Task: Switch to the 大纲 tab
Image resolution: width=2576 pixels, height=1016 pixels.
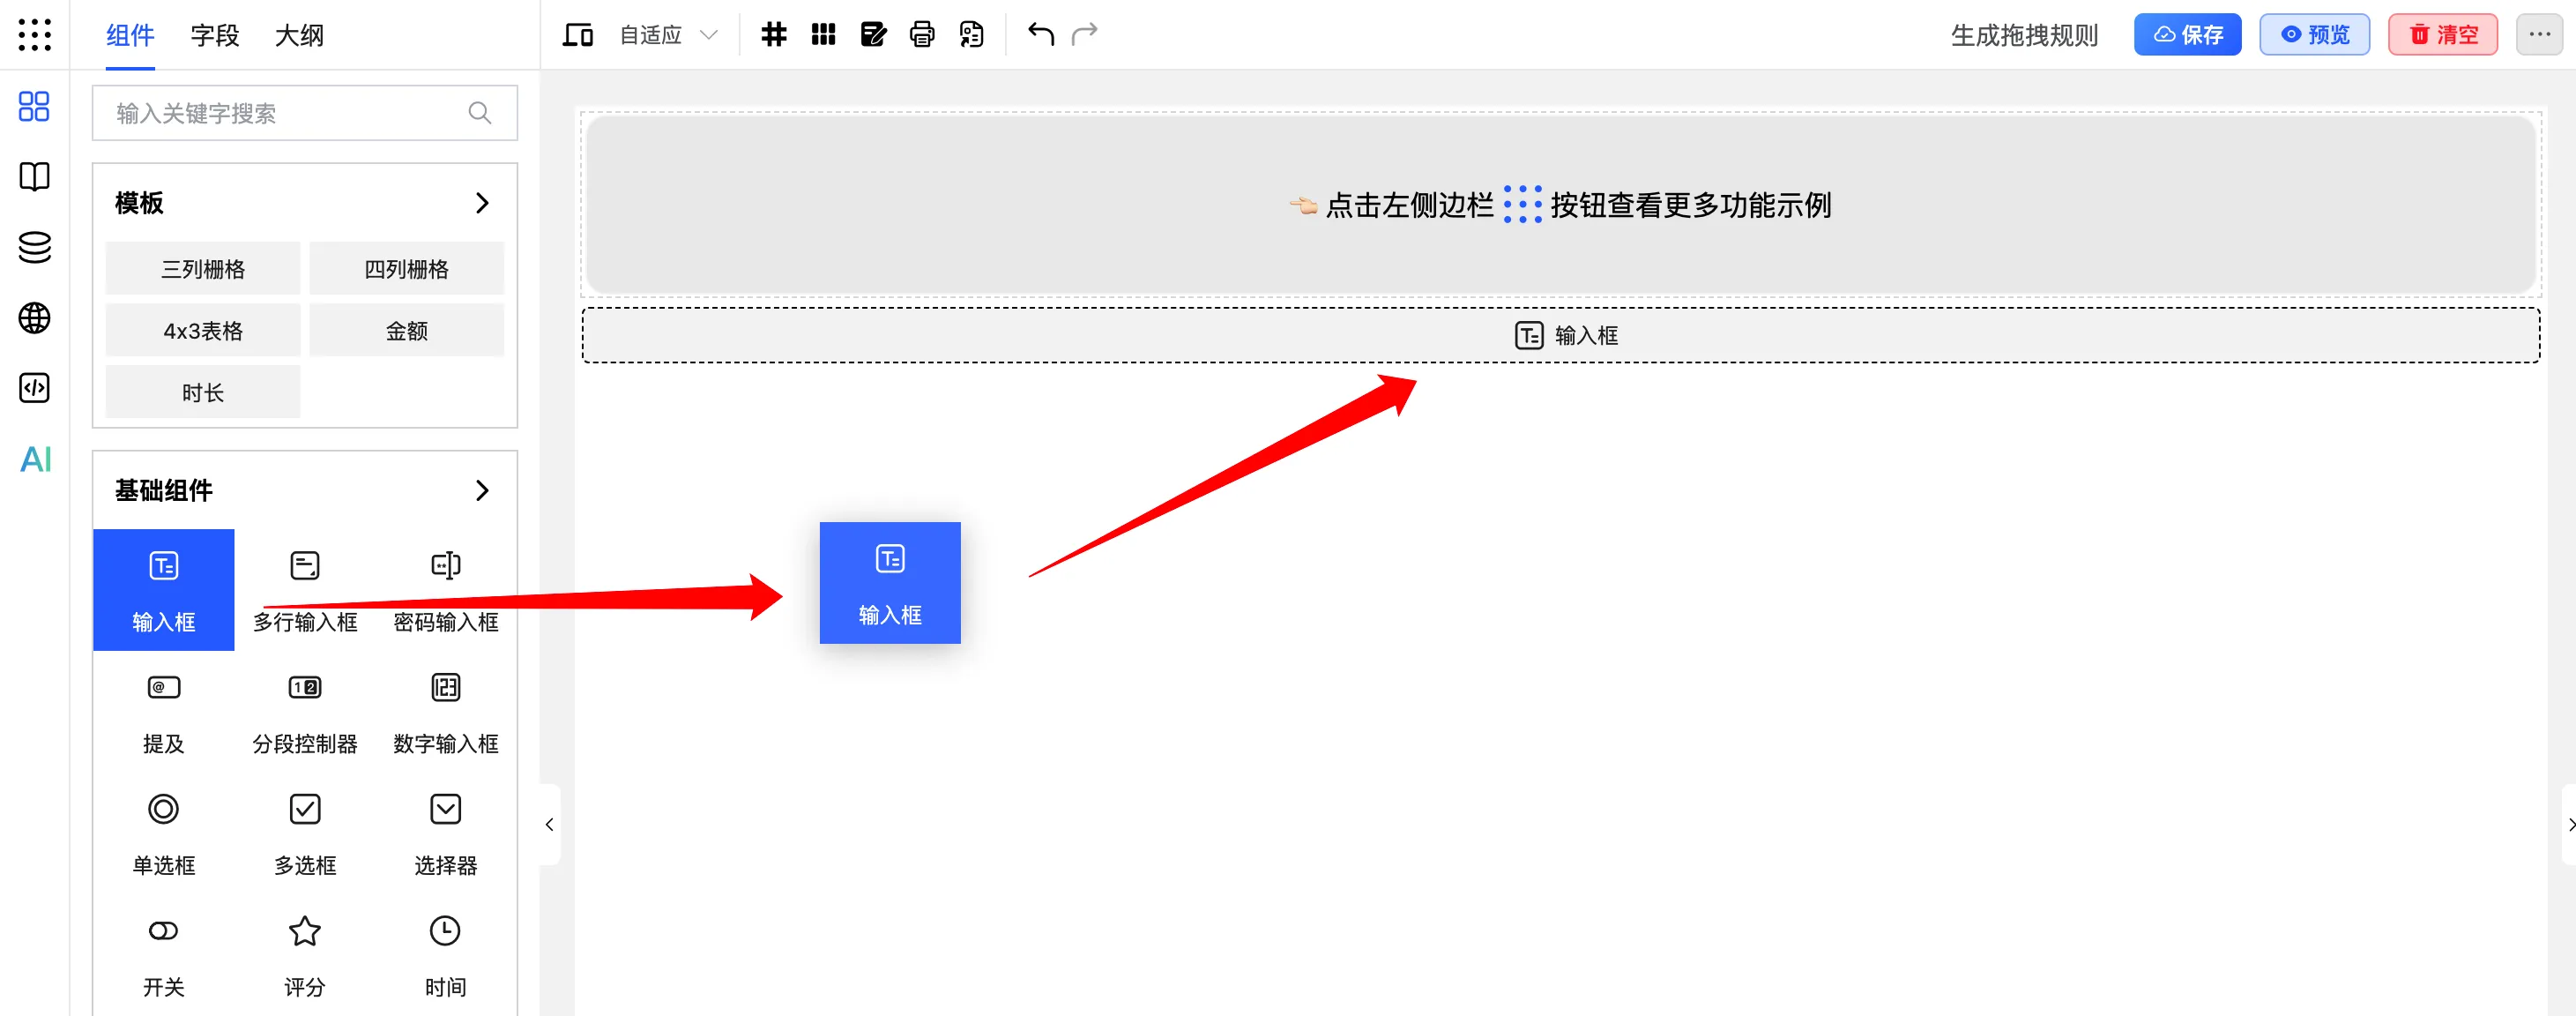Action: pyautogui.click(x=299, y=36)
